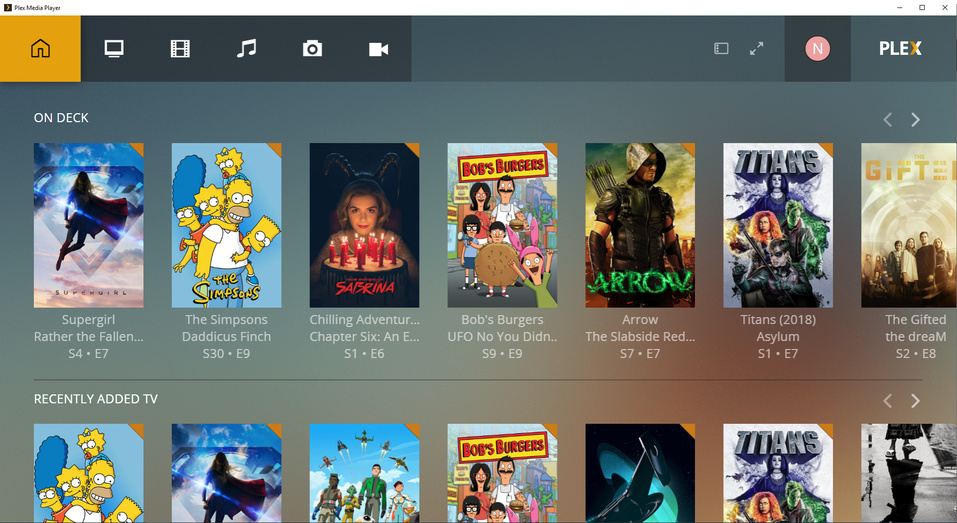Open the dark space-themed poster in Recently Added
The width and height of the screenshot is (957, 523).
pyautogui.click(x=640, y=473)
